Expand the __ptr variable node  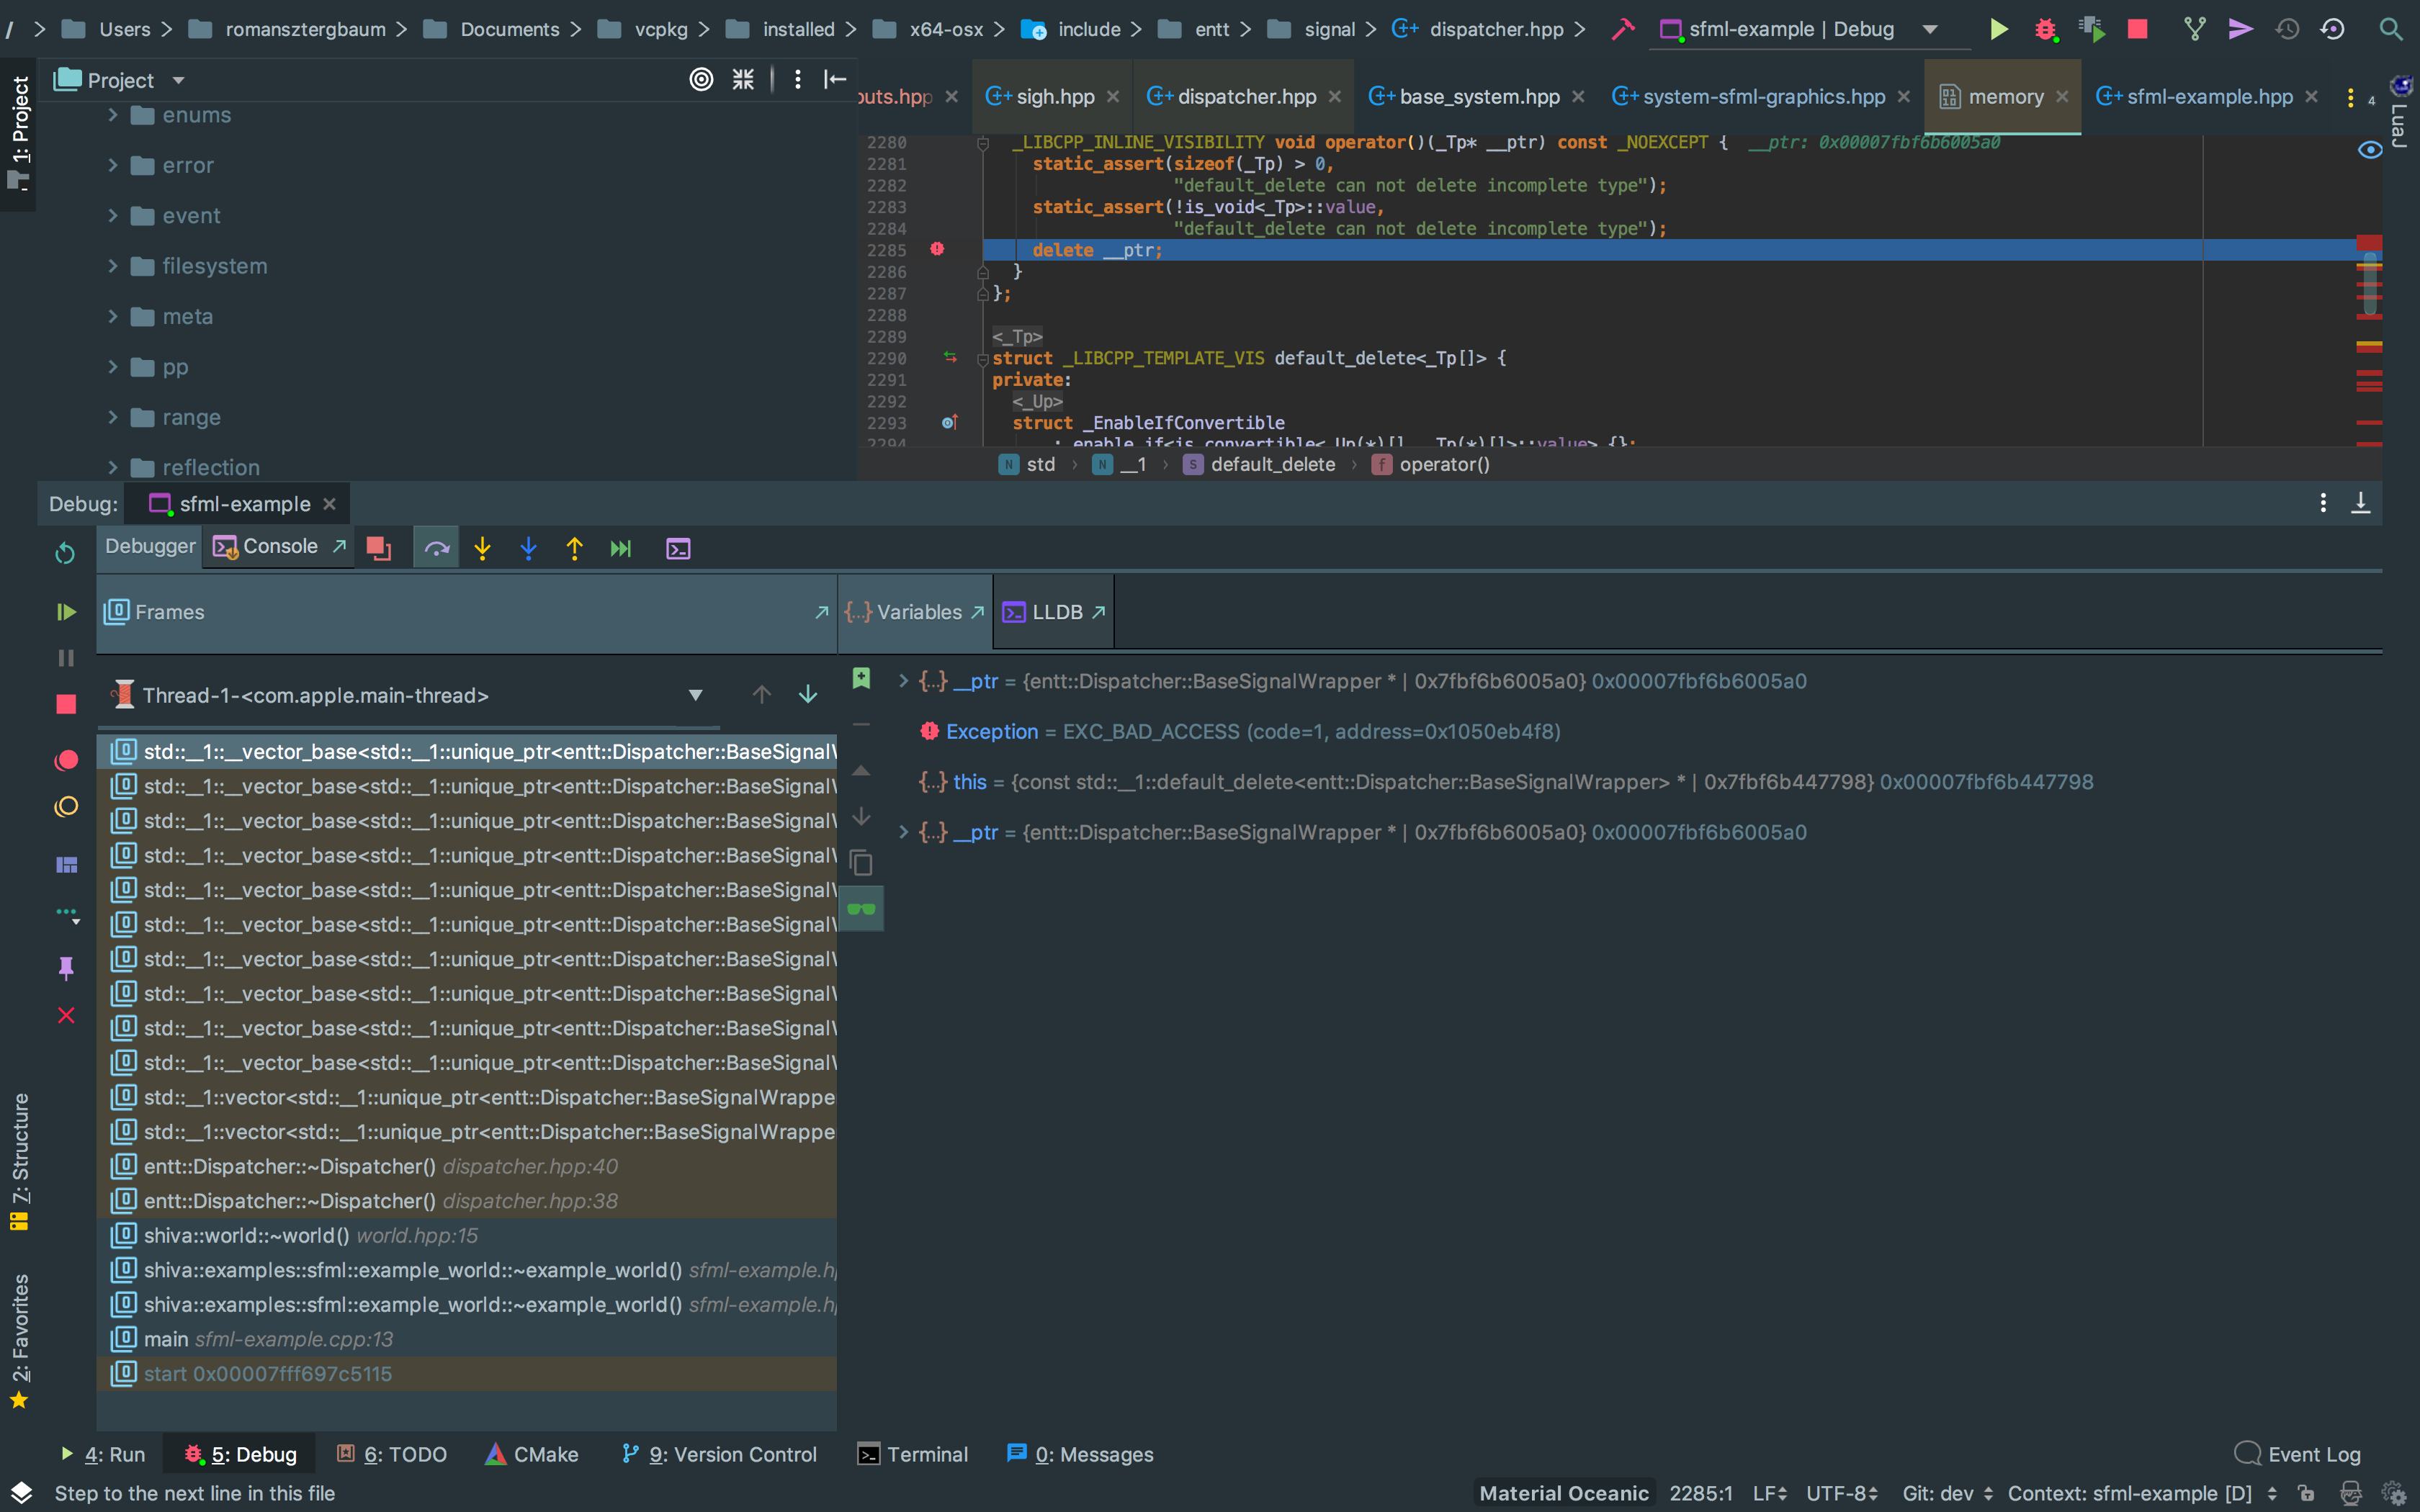coord(903,681)
